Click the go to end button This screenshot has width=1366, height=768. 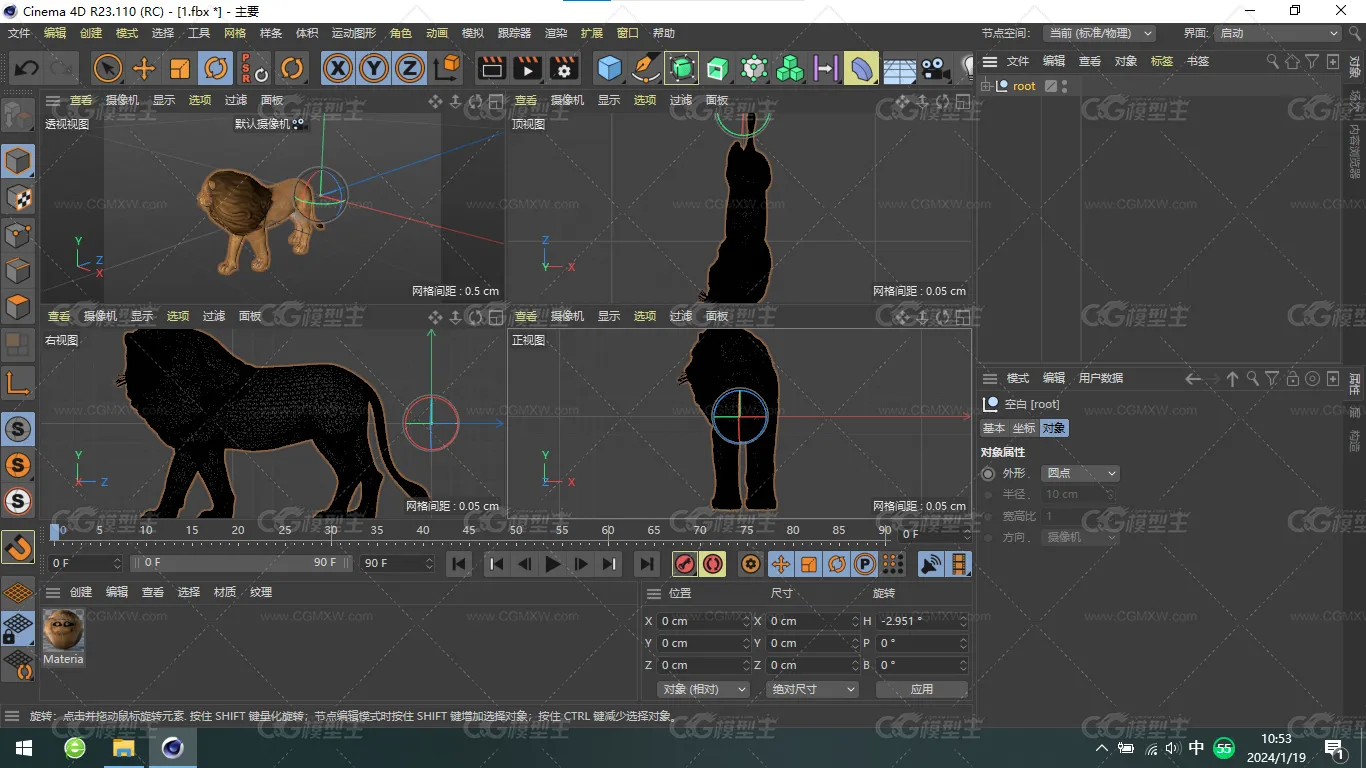tap(647, 564)
